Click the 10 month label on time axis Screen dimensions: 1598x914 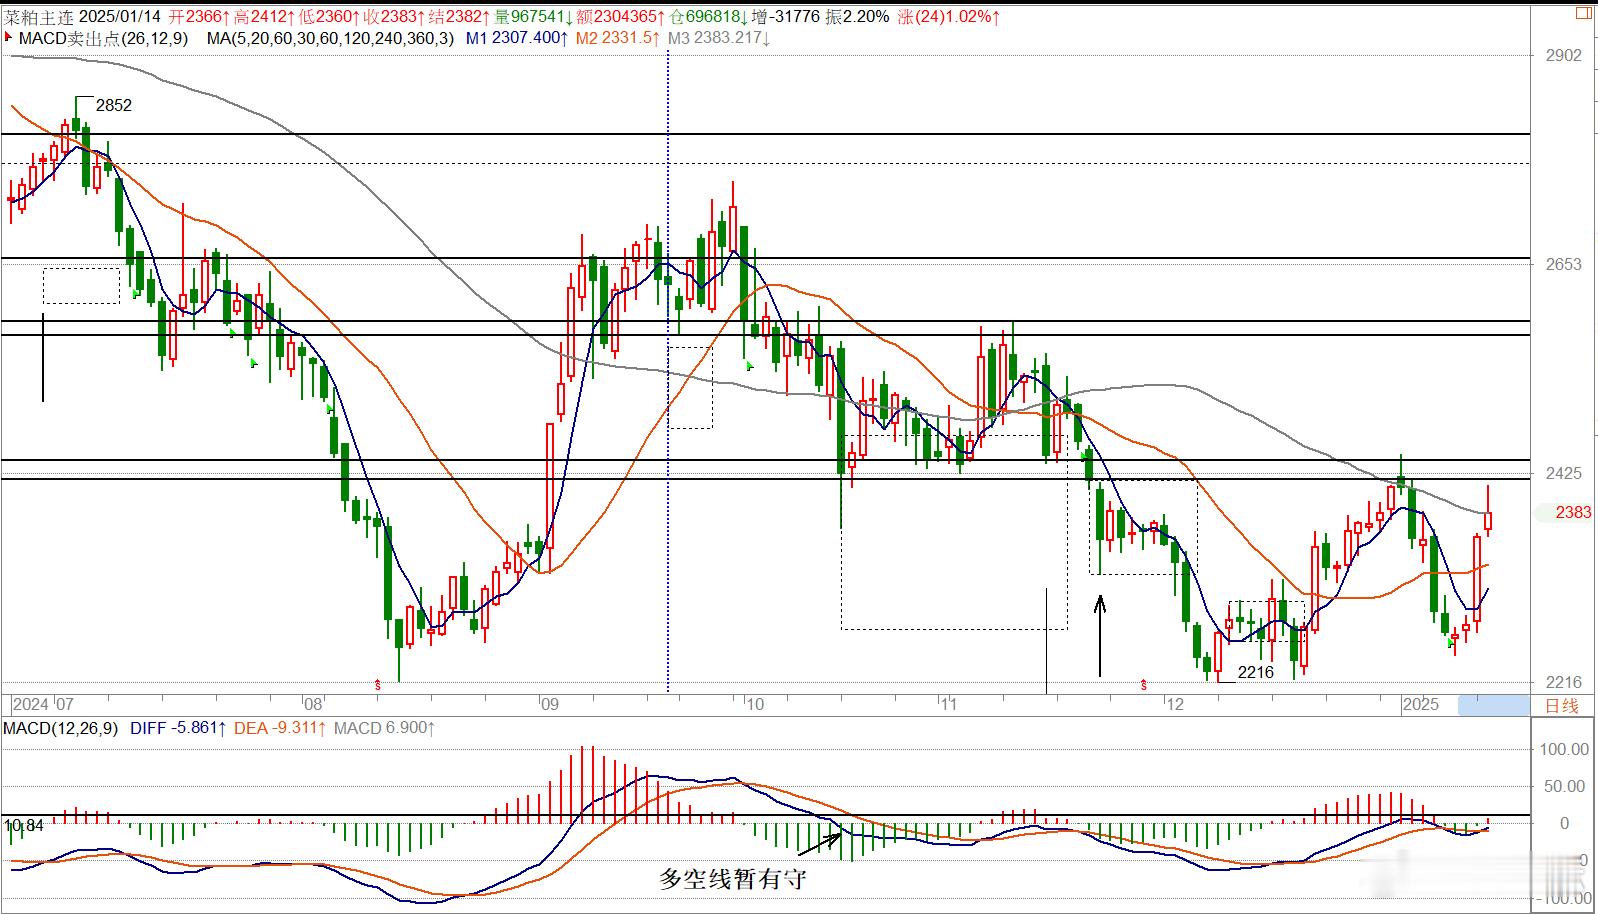(x=754, y=704)
